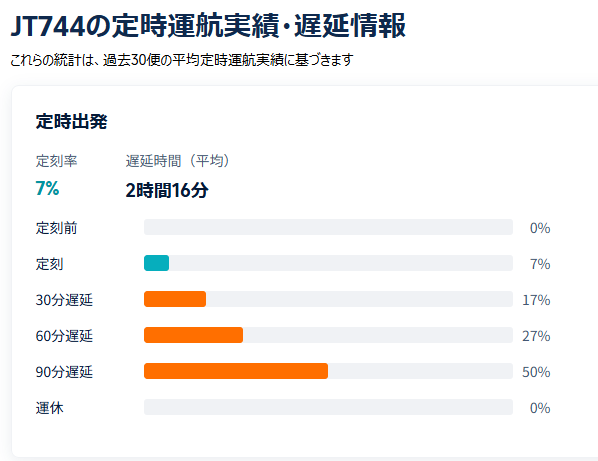This screenshot has width=598, height=461.
Task: Click the 定刻率 label
Action: 56,161
